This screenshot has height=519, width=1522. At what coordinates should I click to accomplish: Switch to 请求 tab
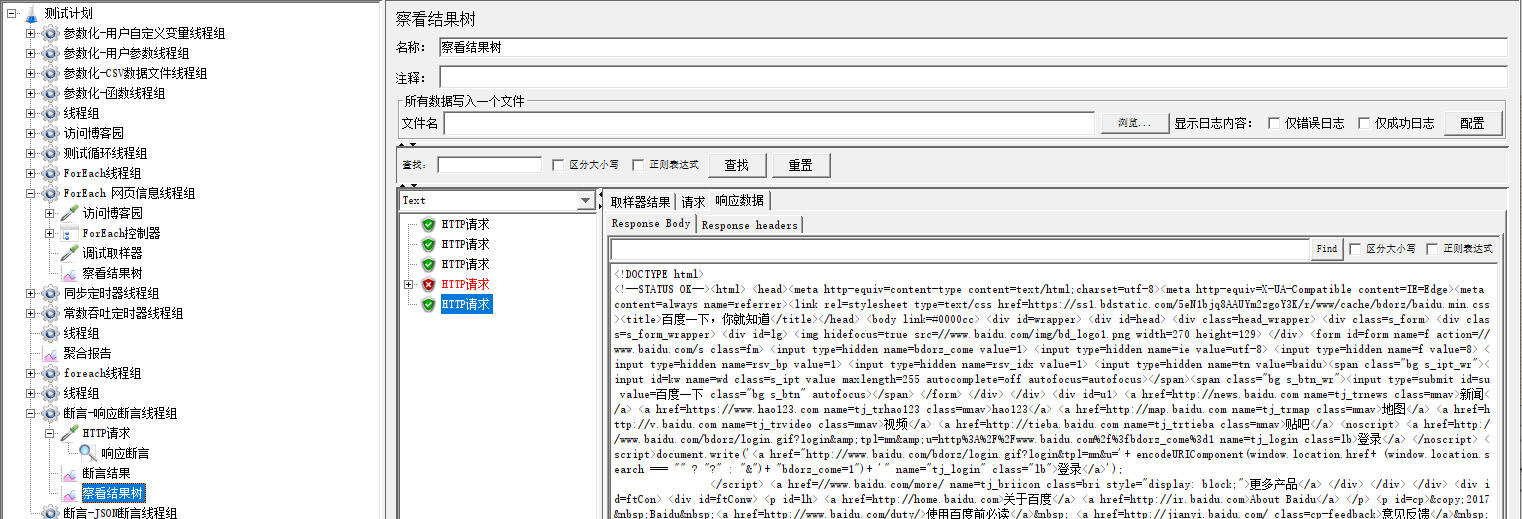(693, 201)
